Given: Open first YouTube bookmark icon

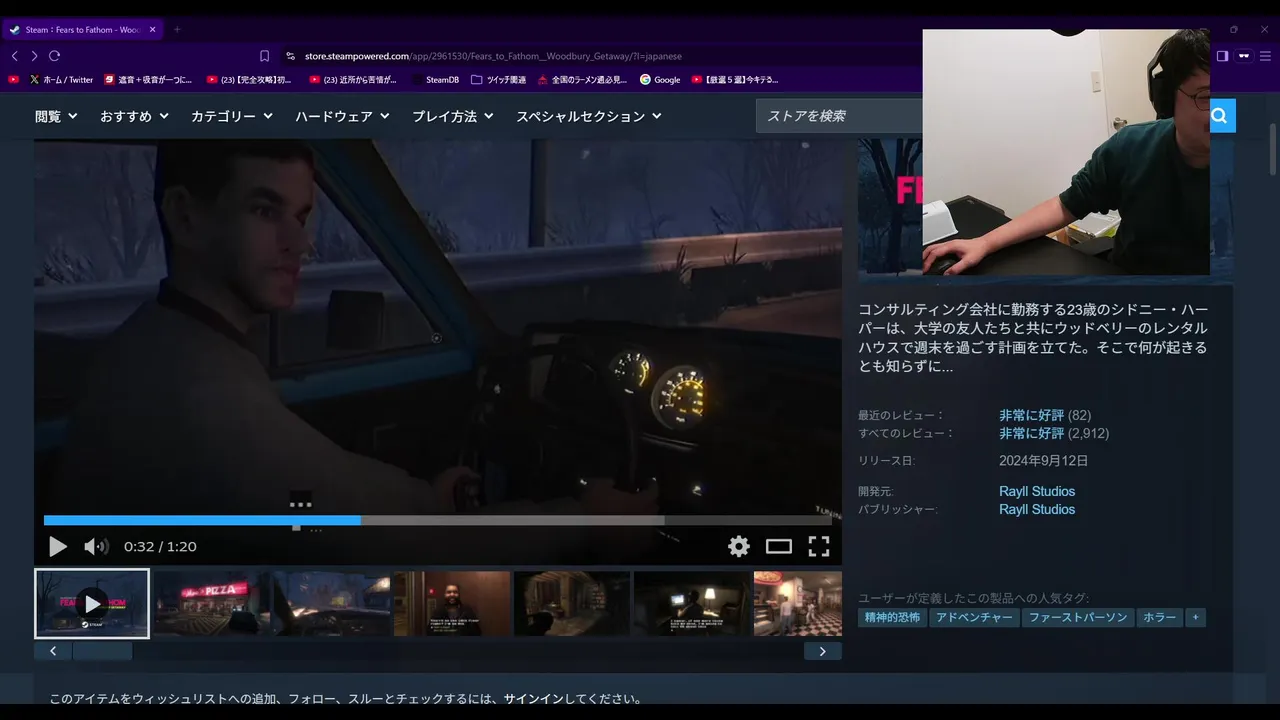Looking at the screenshot, I should [x=13, y=79].
